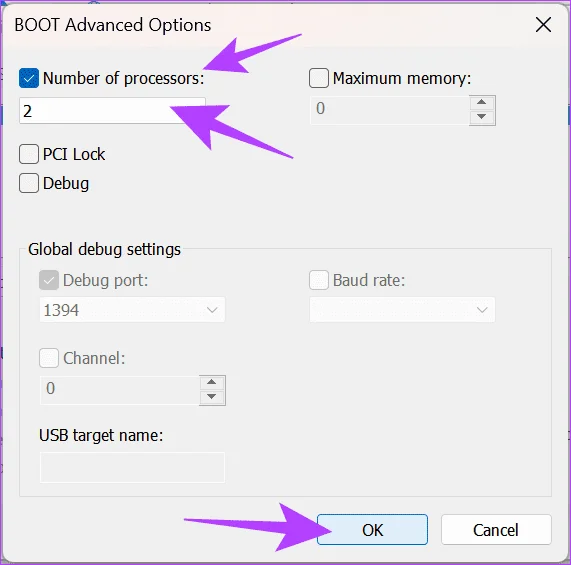Image resolution: width=571 pixels, height=566 pixels.
Task: Uncheck the Number of processors checkbox
Action: point(29,78)
